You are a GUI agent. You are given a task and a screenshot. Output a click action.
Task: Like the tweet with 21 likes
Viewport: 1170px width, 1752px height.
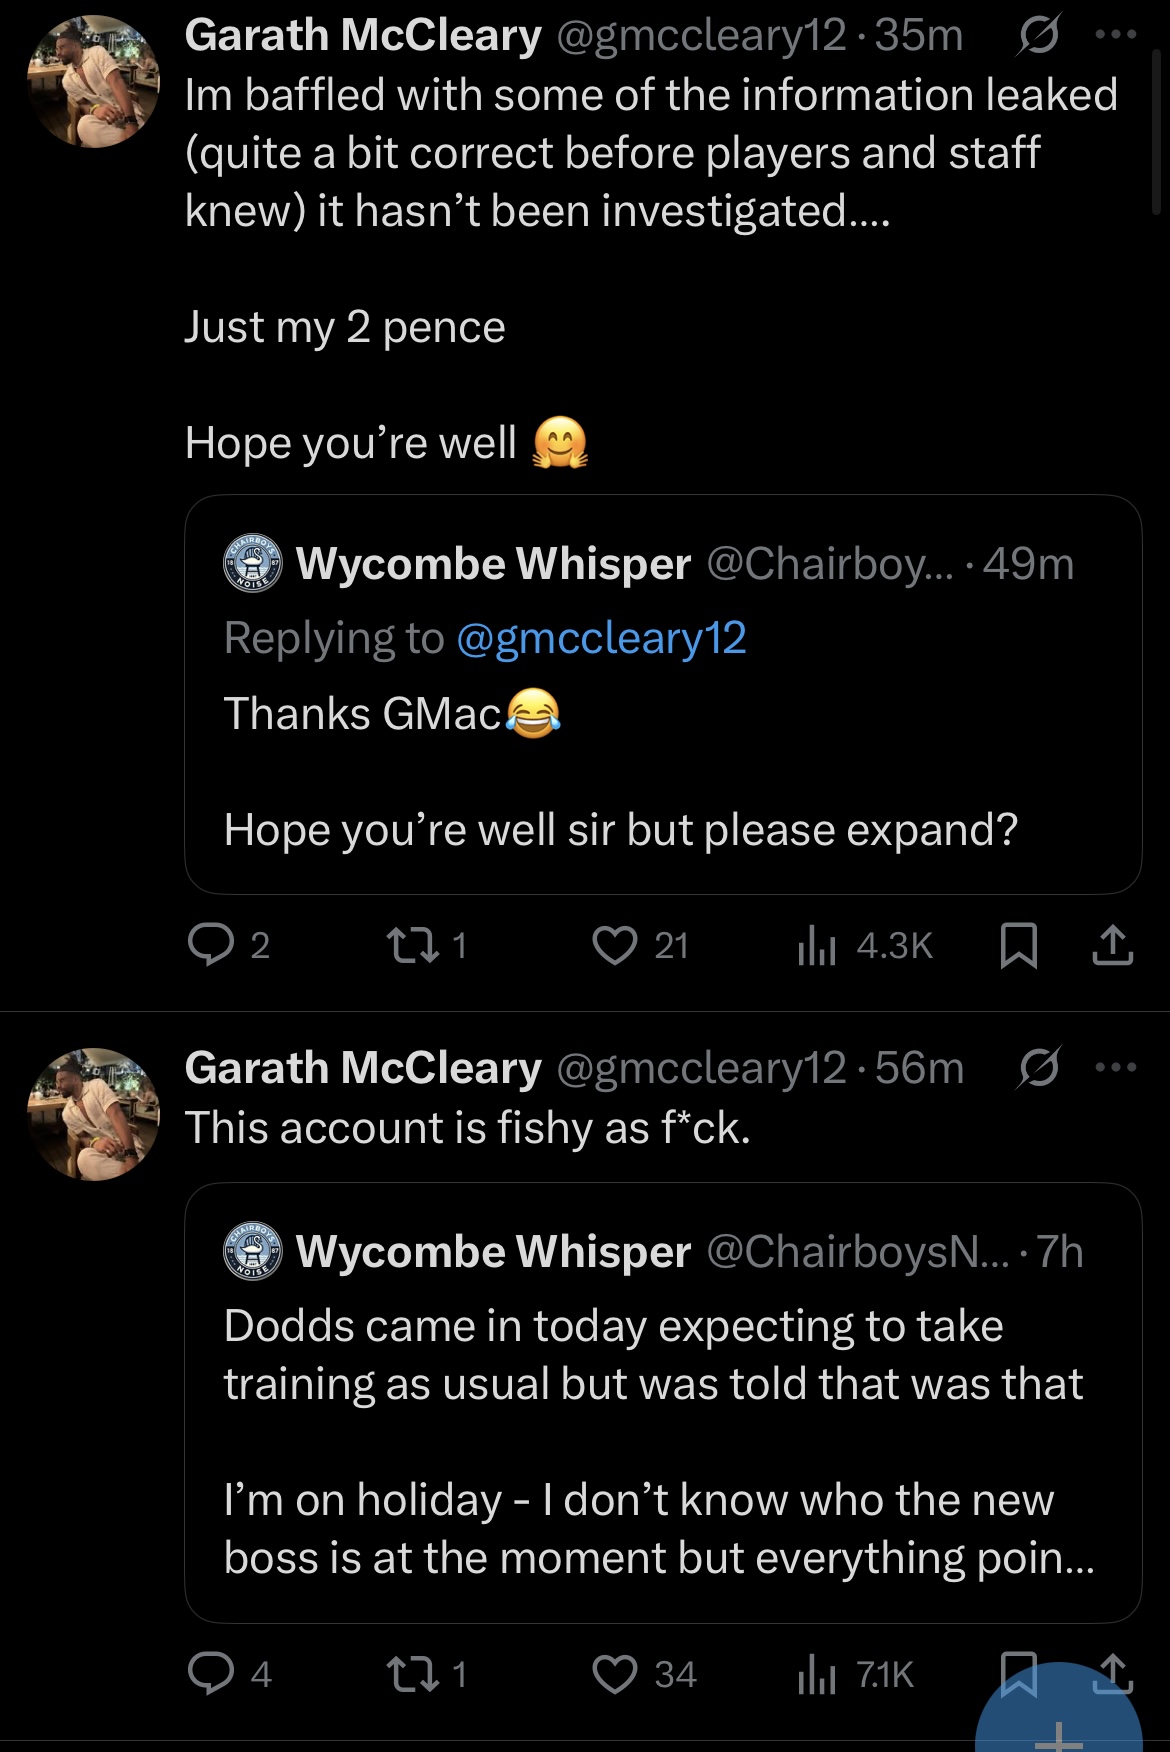pos(615,945)
